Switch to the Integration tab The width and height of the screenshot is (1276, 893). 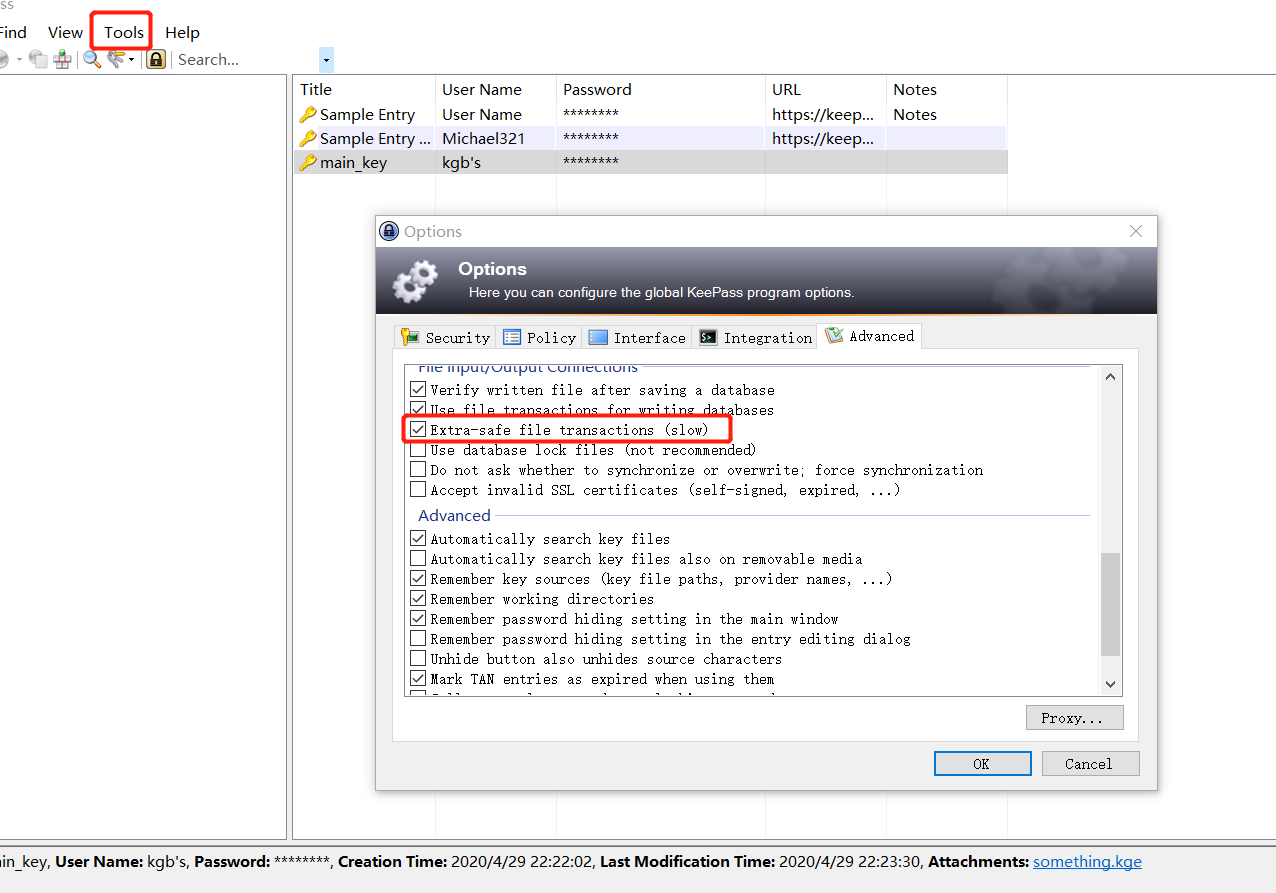[755, 337]
